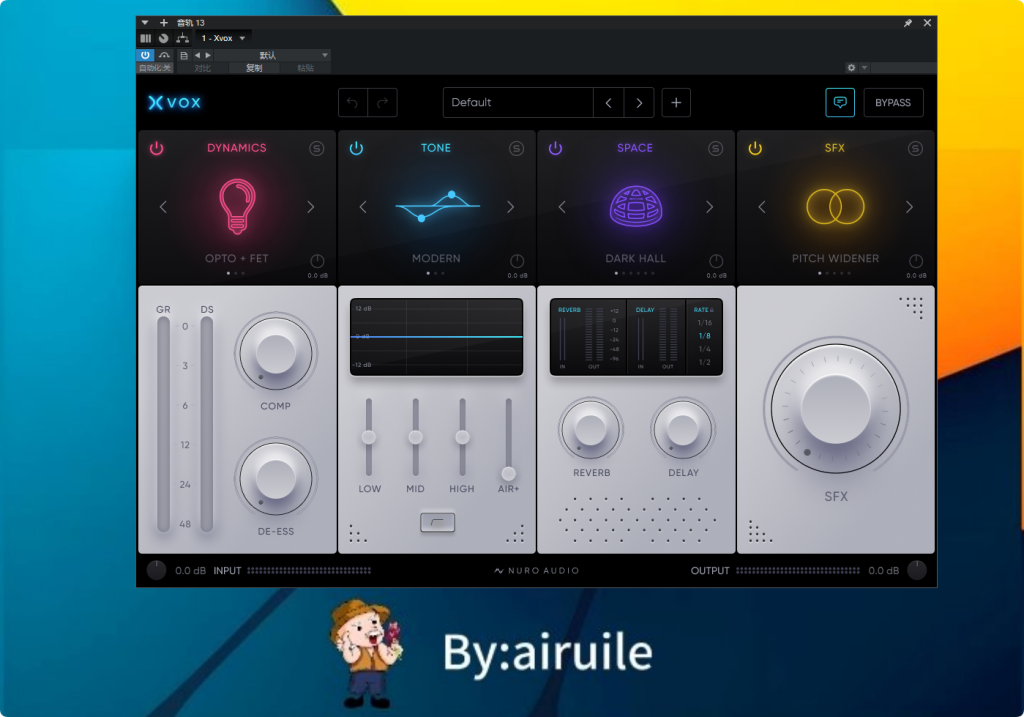Viewport: 1024px width, 717px height.
Task: Solo the DYNAMICS module with S icon
Action: (x=317, y=148)
